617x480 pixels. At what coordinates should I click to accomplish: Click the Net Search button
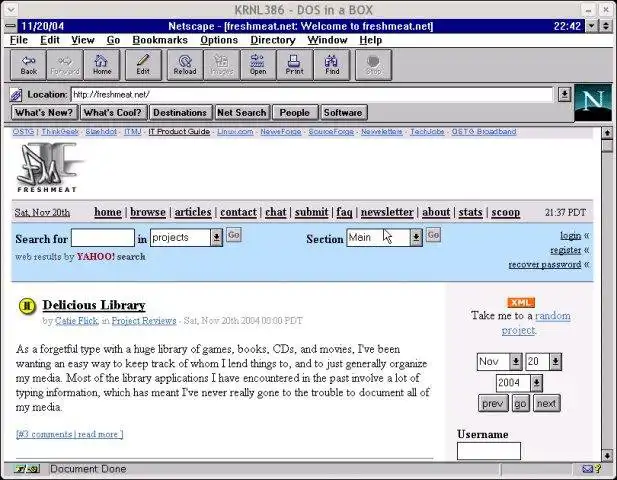[x=242, y=113]
